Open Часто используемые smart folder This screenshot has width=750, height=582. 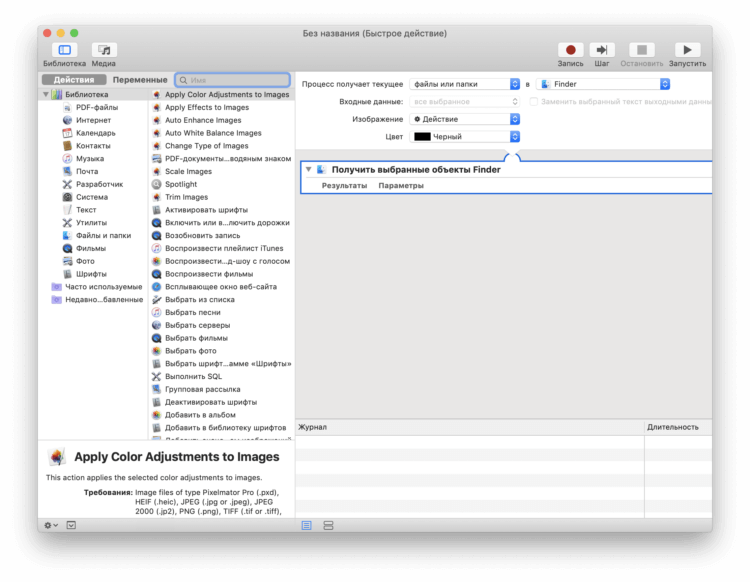pos(98,287)
